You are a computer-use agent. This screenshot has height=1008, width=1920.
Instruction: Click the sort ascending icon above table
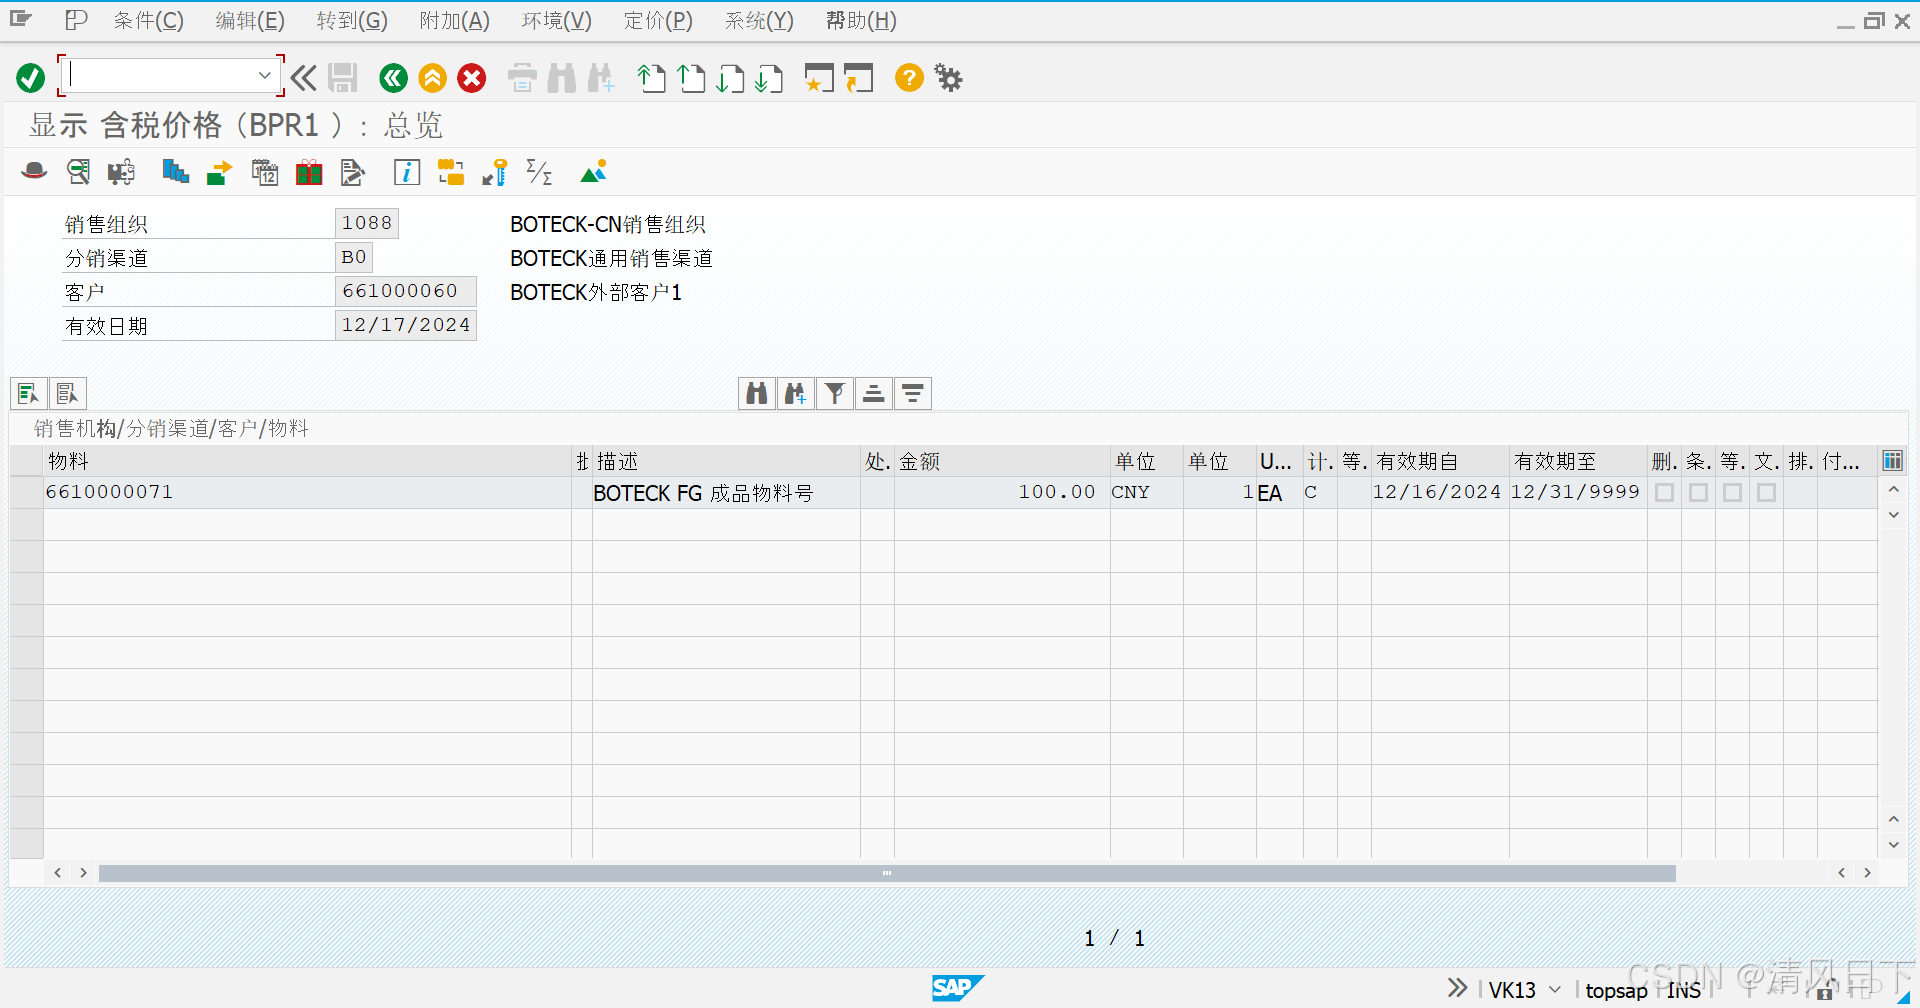(873, 393)
